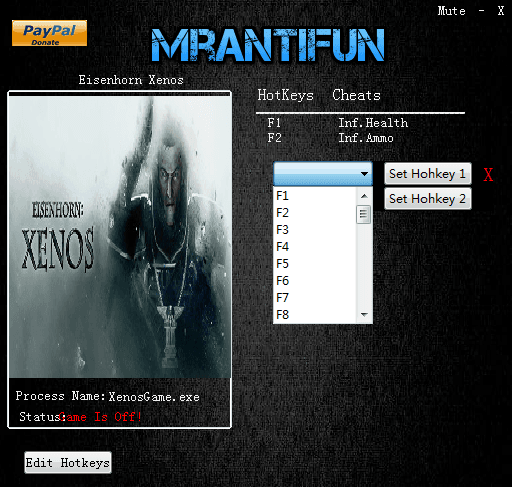Click the red X beside Set Hohkey 1
512x487 pixels.
488,174
